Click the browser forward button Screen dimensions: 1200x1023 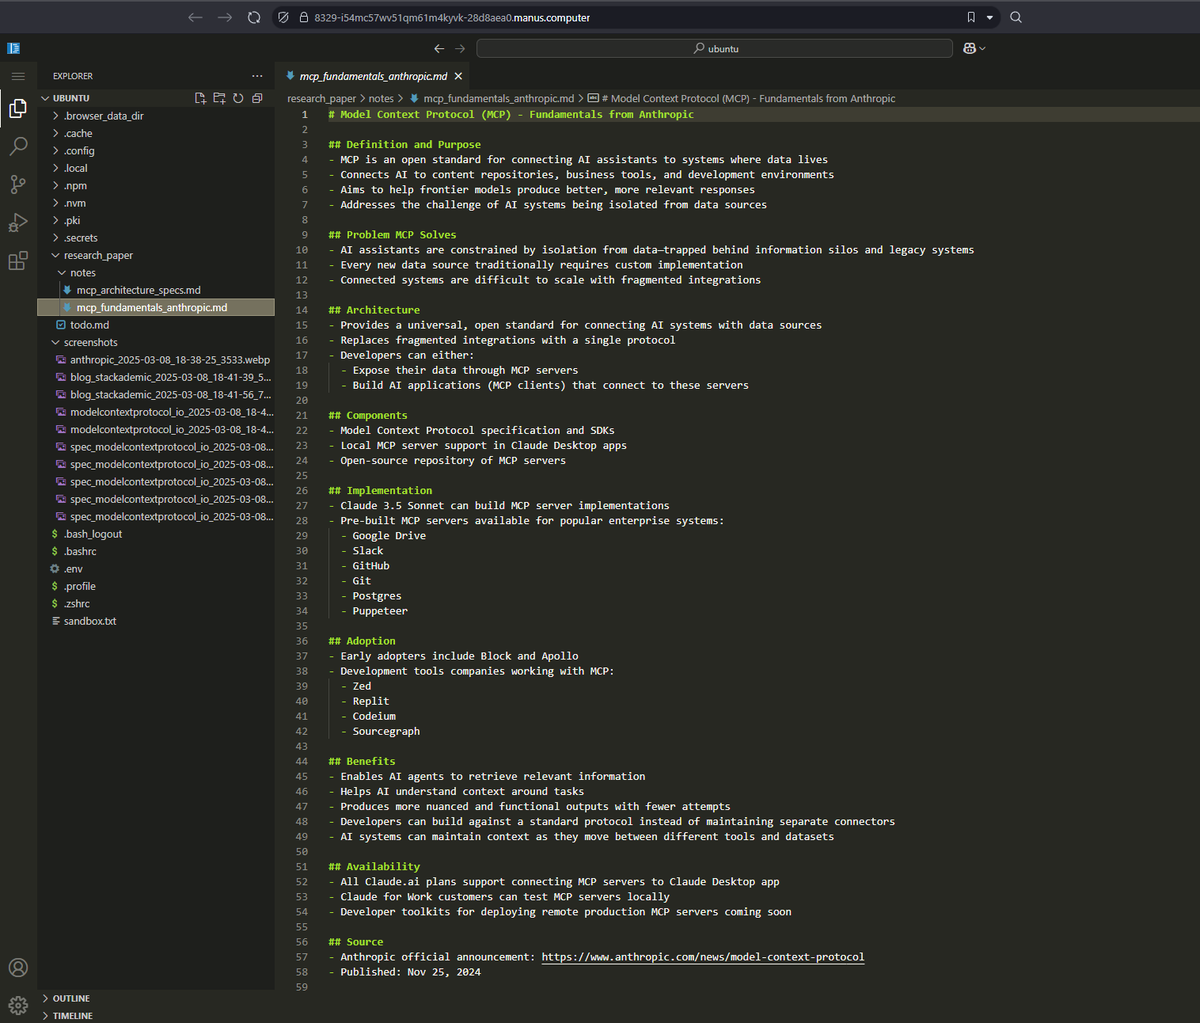tap(225, 17)
